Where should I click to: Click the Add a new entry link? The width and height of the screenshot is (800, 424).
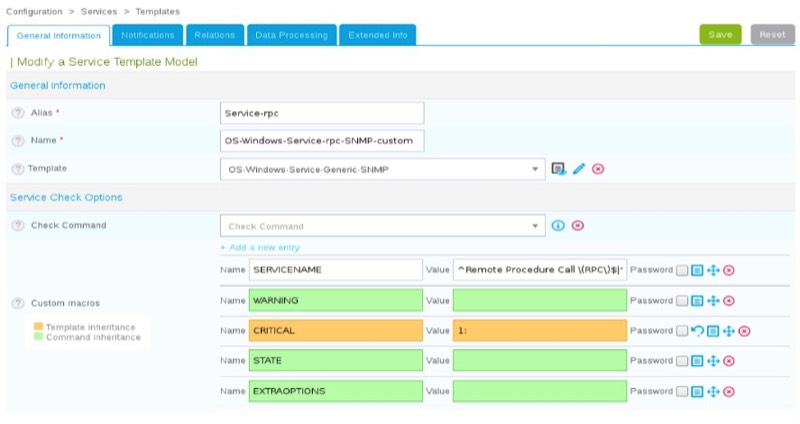(x=259, y=248)
